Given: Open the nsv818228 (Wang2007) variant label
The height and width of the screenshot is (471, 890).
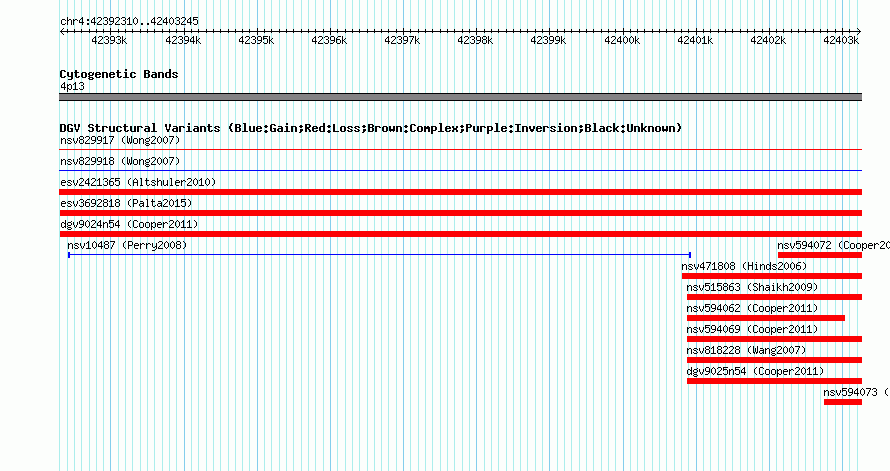Looking at the screenshot, I should (x=746, y=350).
